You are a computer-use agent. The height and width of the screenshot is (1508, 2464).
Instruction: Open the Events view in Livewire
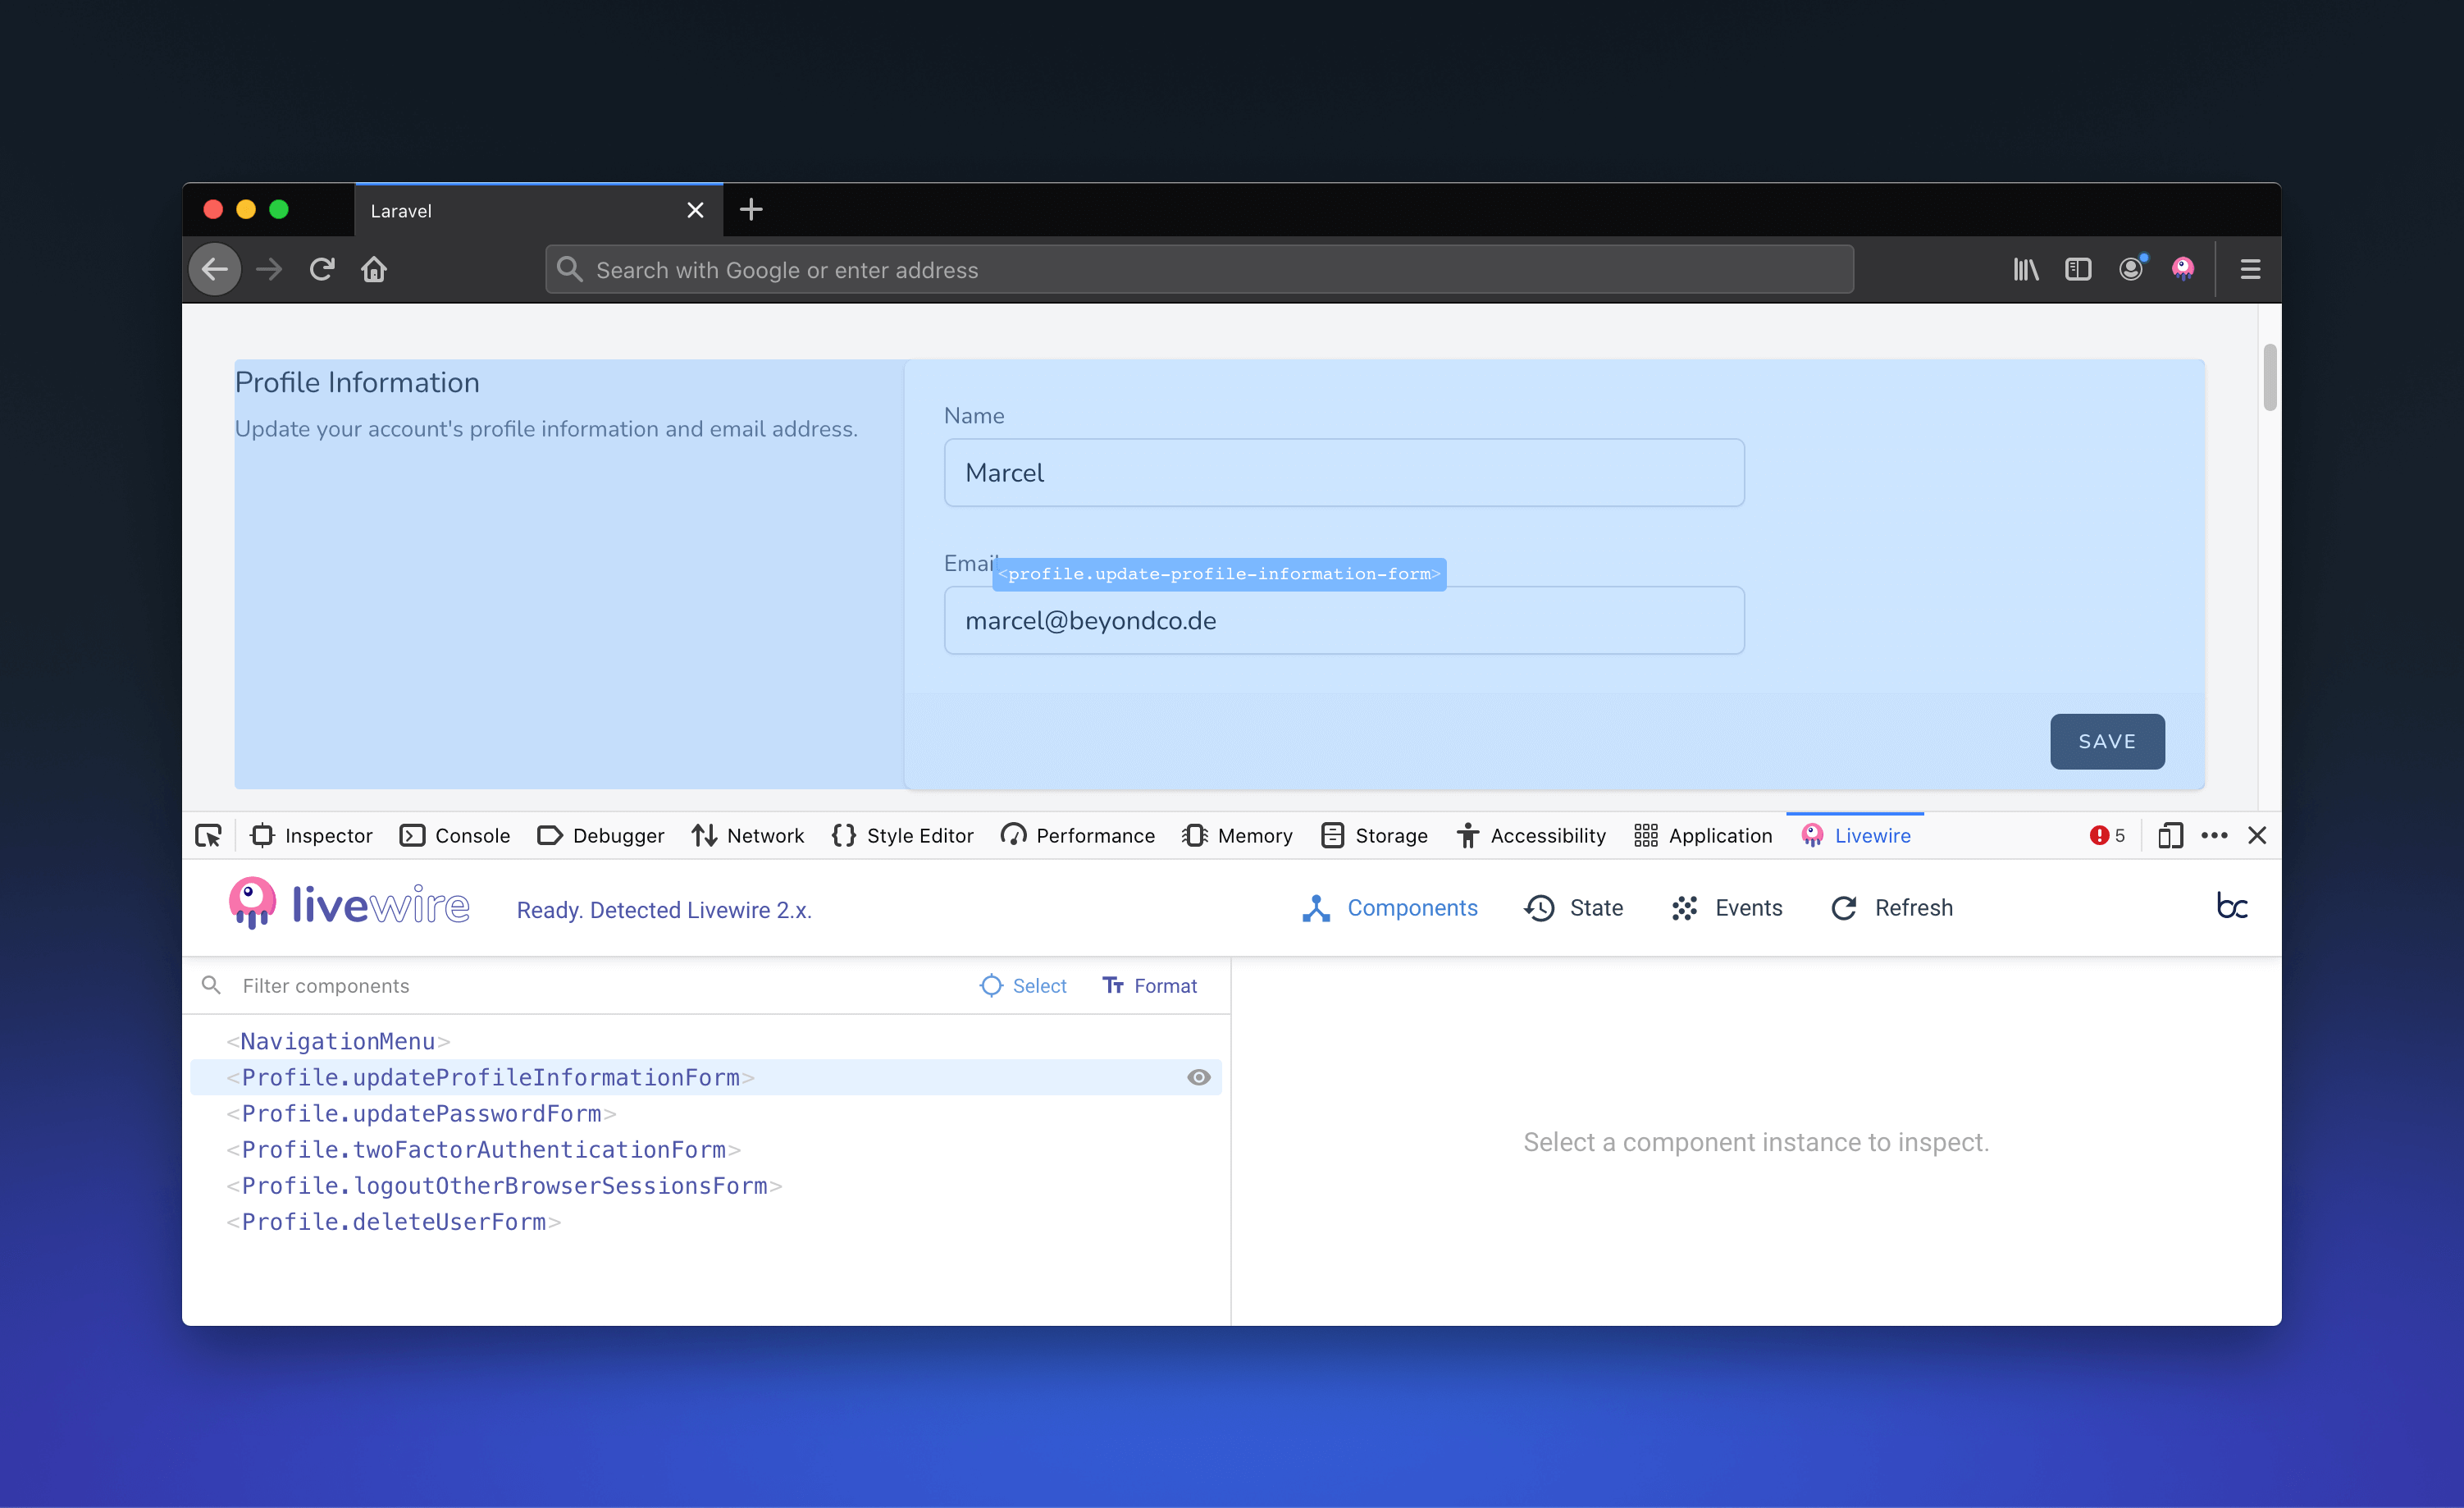(1727, 907)
